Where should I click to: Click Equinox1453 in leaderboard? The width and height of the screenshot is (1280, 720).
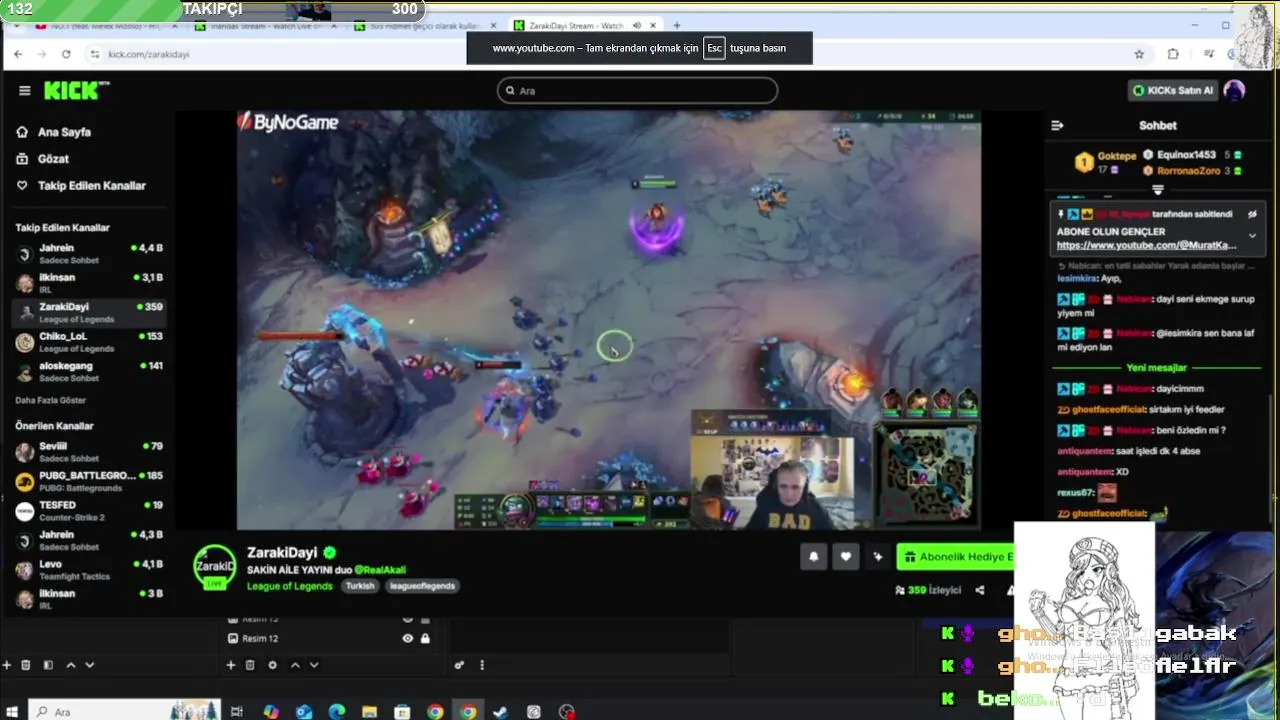point(1186,155)
